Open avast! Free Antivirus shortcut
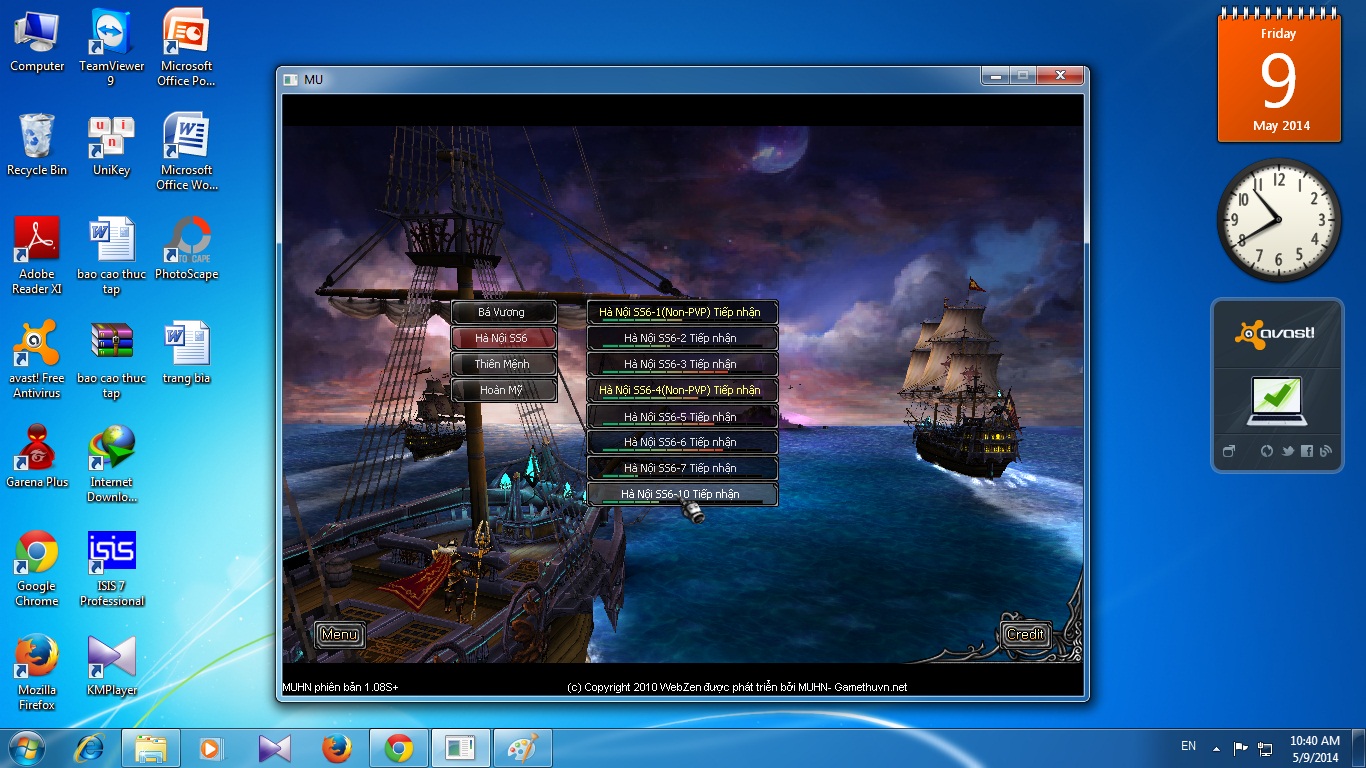The height and width of the screenshot is (768, 1366). [37, 360]
